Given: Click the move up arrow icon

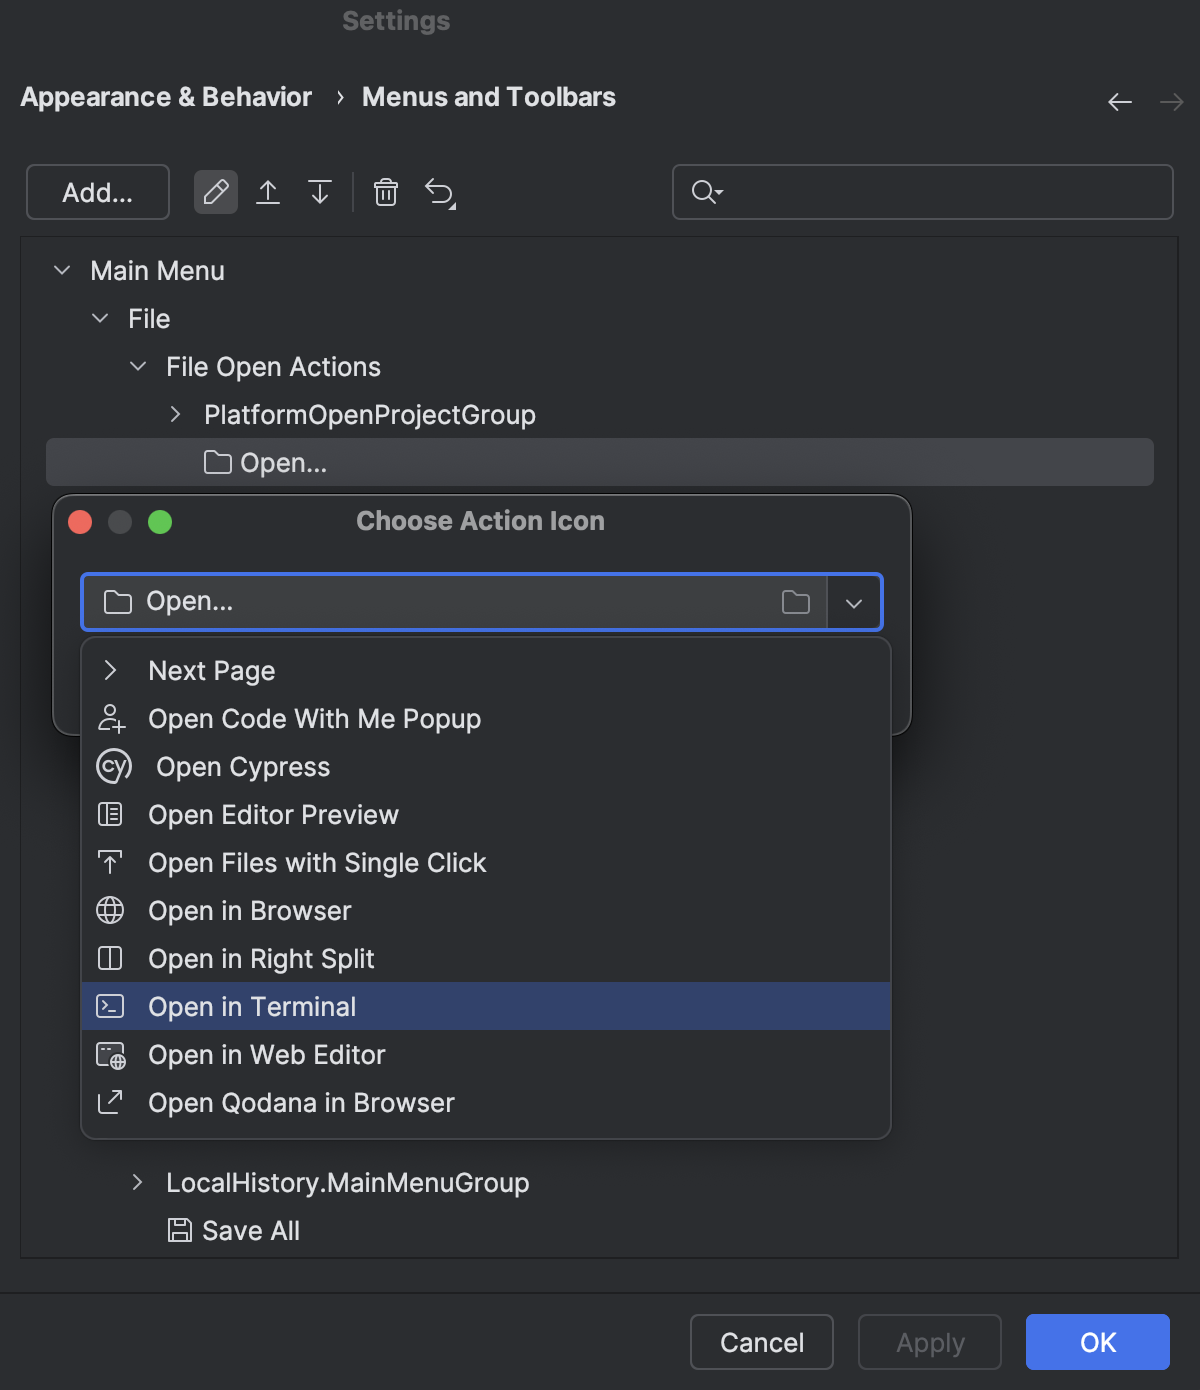Looking at the screenshot, I should pos(268,192).
